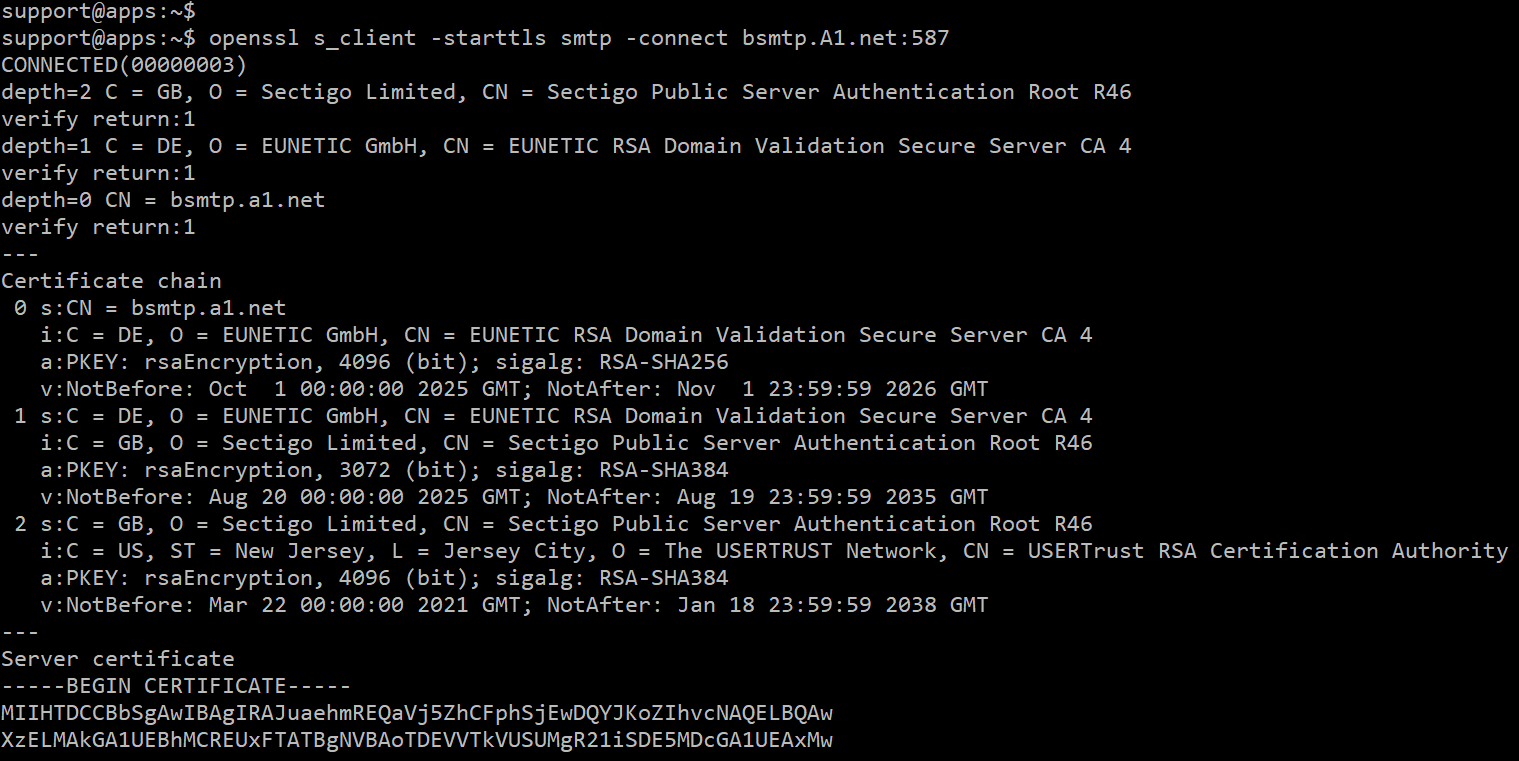Click certificate 0 subject line bsmtp.a1.net
Viewport: 1519px width, 761px height.
click(150, 308)
